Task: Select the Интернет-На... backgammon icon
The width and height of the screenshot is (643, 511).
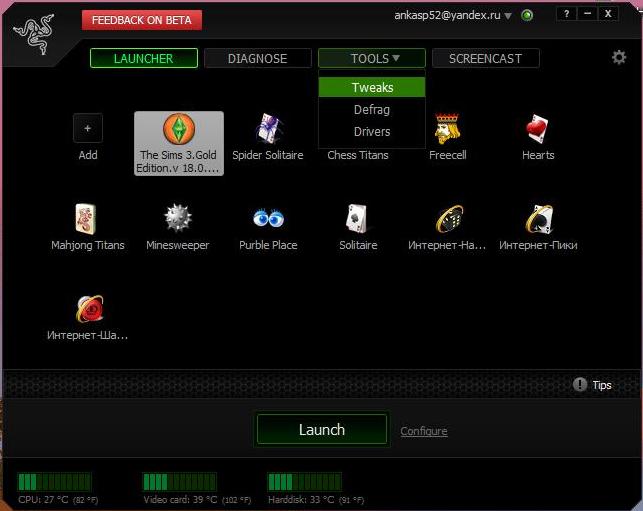Action: click(449, 219)
